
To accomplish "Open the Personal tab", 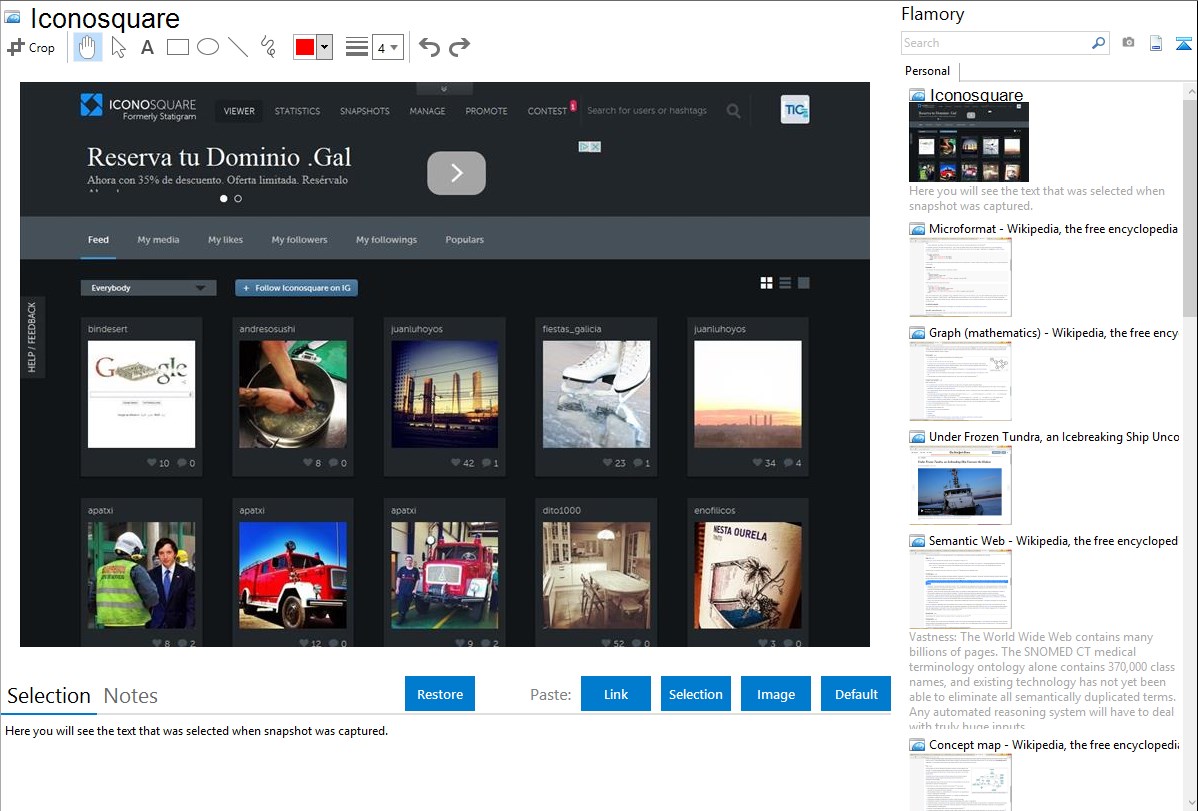I will [928, 71].
